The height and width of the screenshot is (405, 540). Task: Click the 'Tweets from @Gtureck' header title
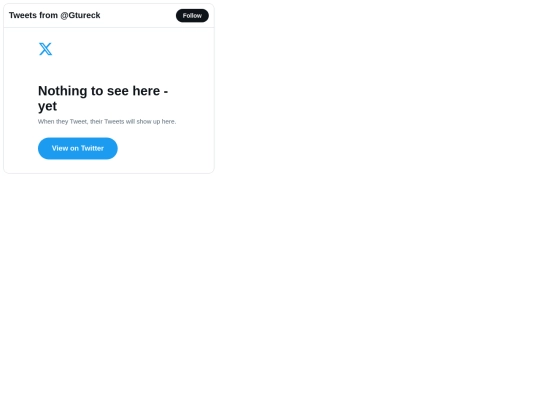click(x=54, y=15)
